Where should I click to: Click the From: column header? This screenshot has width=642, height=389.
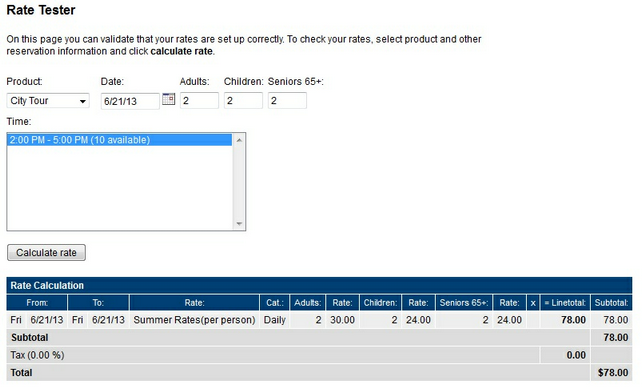37,303
